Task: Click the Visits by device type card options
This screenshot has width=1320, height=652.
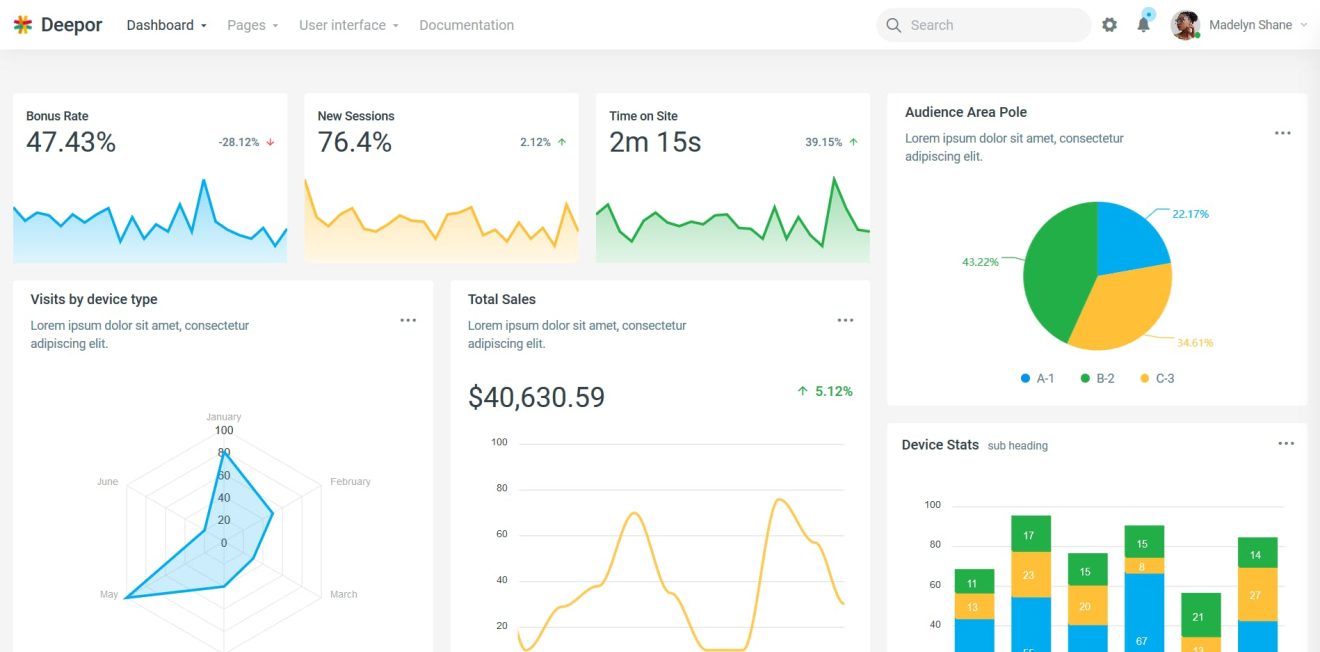Action: [408, 319]
